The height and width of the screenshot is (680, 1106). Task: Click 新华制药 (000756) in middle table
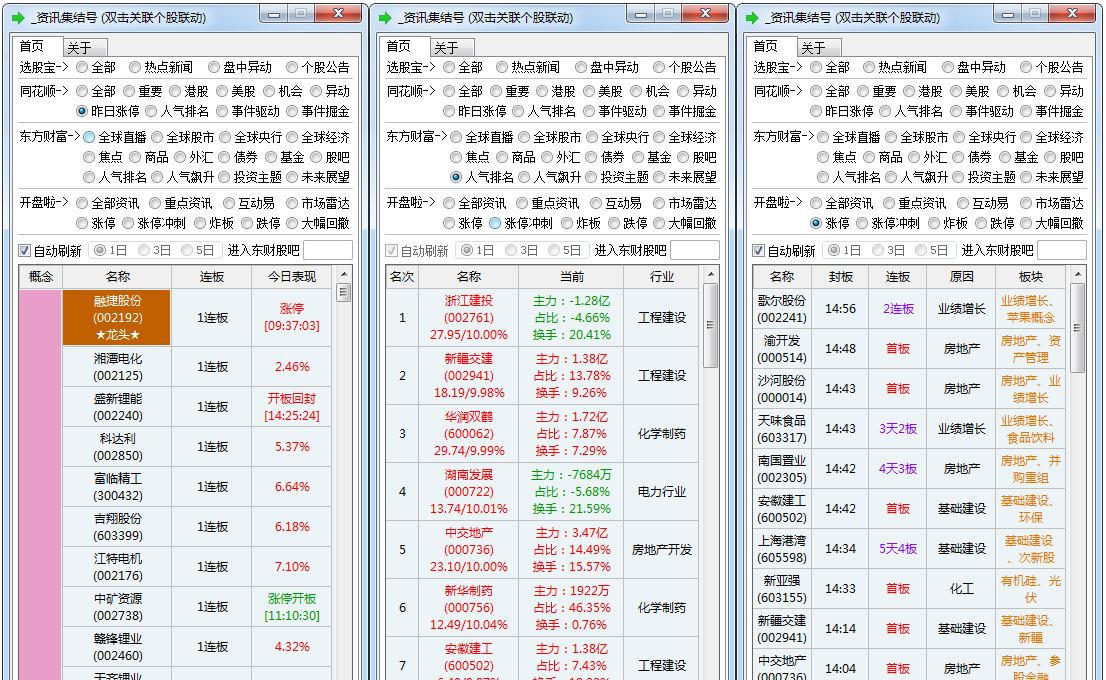[x=469, y=607]
